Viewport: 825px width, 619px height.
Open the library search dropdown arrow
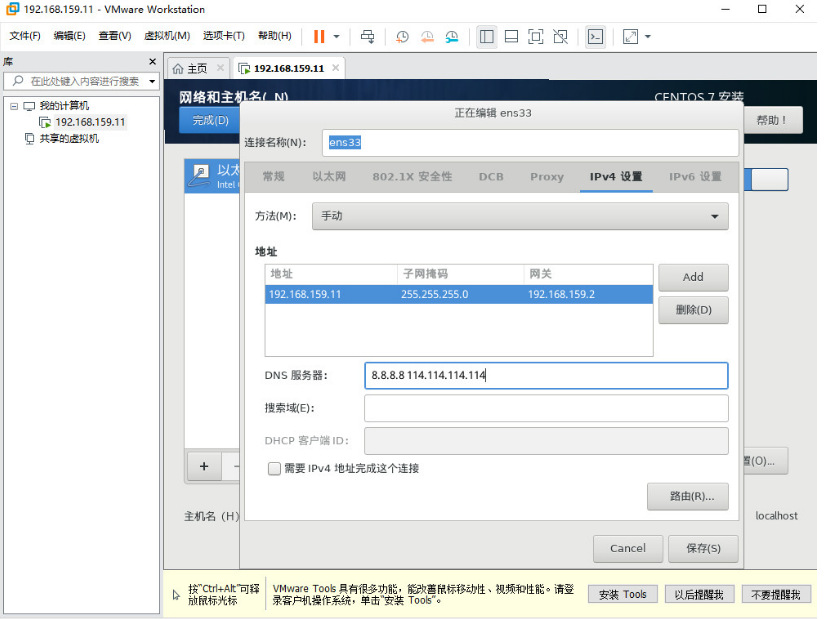(152, 82)
